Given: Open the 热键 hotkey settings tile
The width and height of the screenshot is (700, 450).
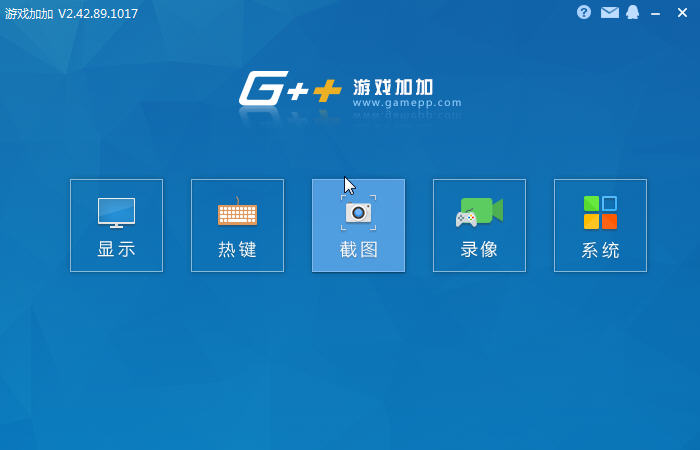Looking at the screenshot, I should (x=238, y=225).
